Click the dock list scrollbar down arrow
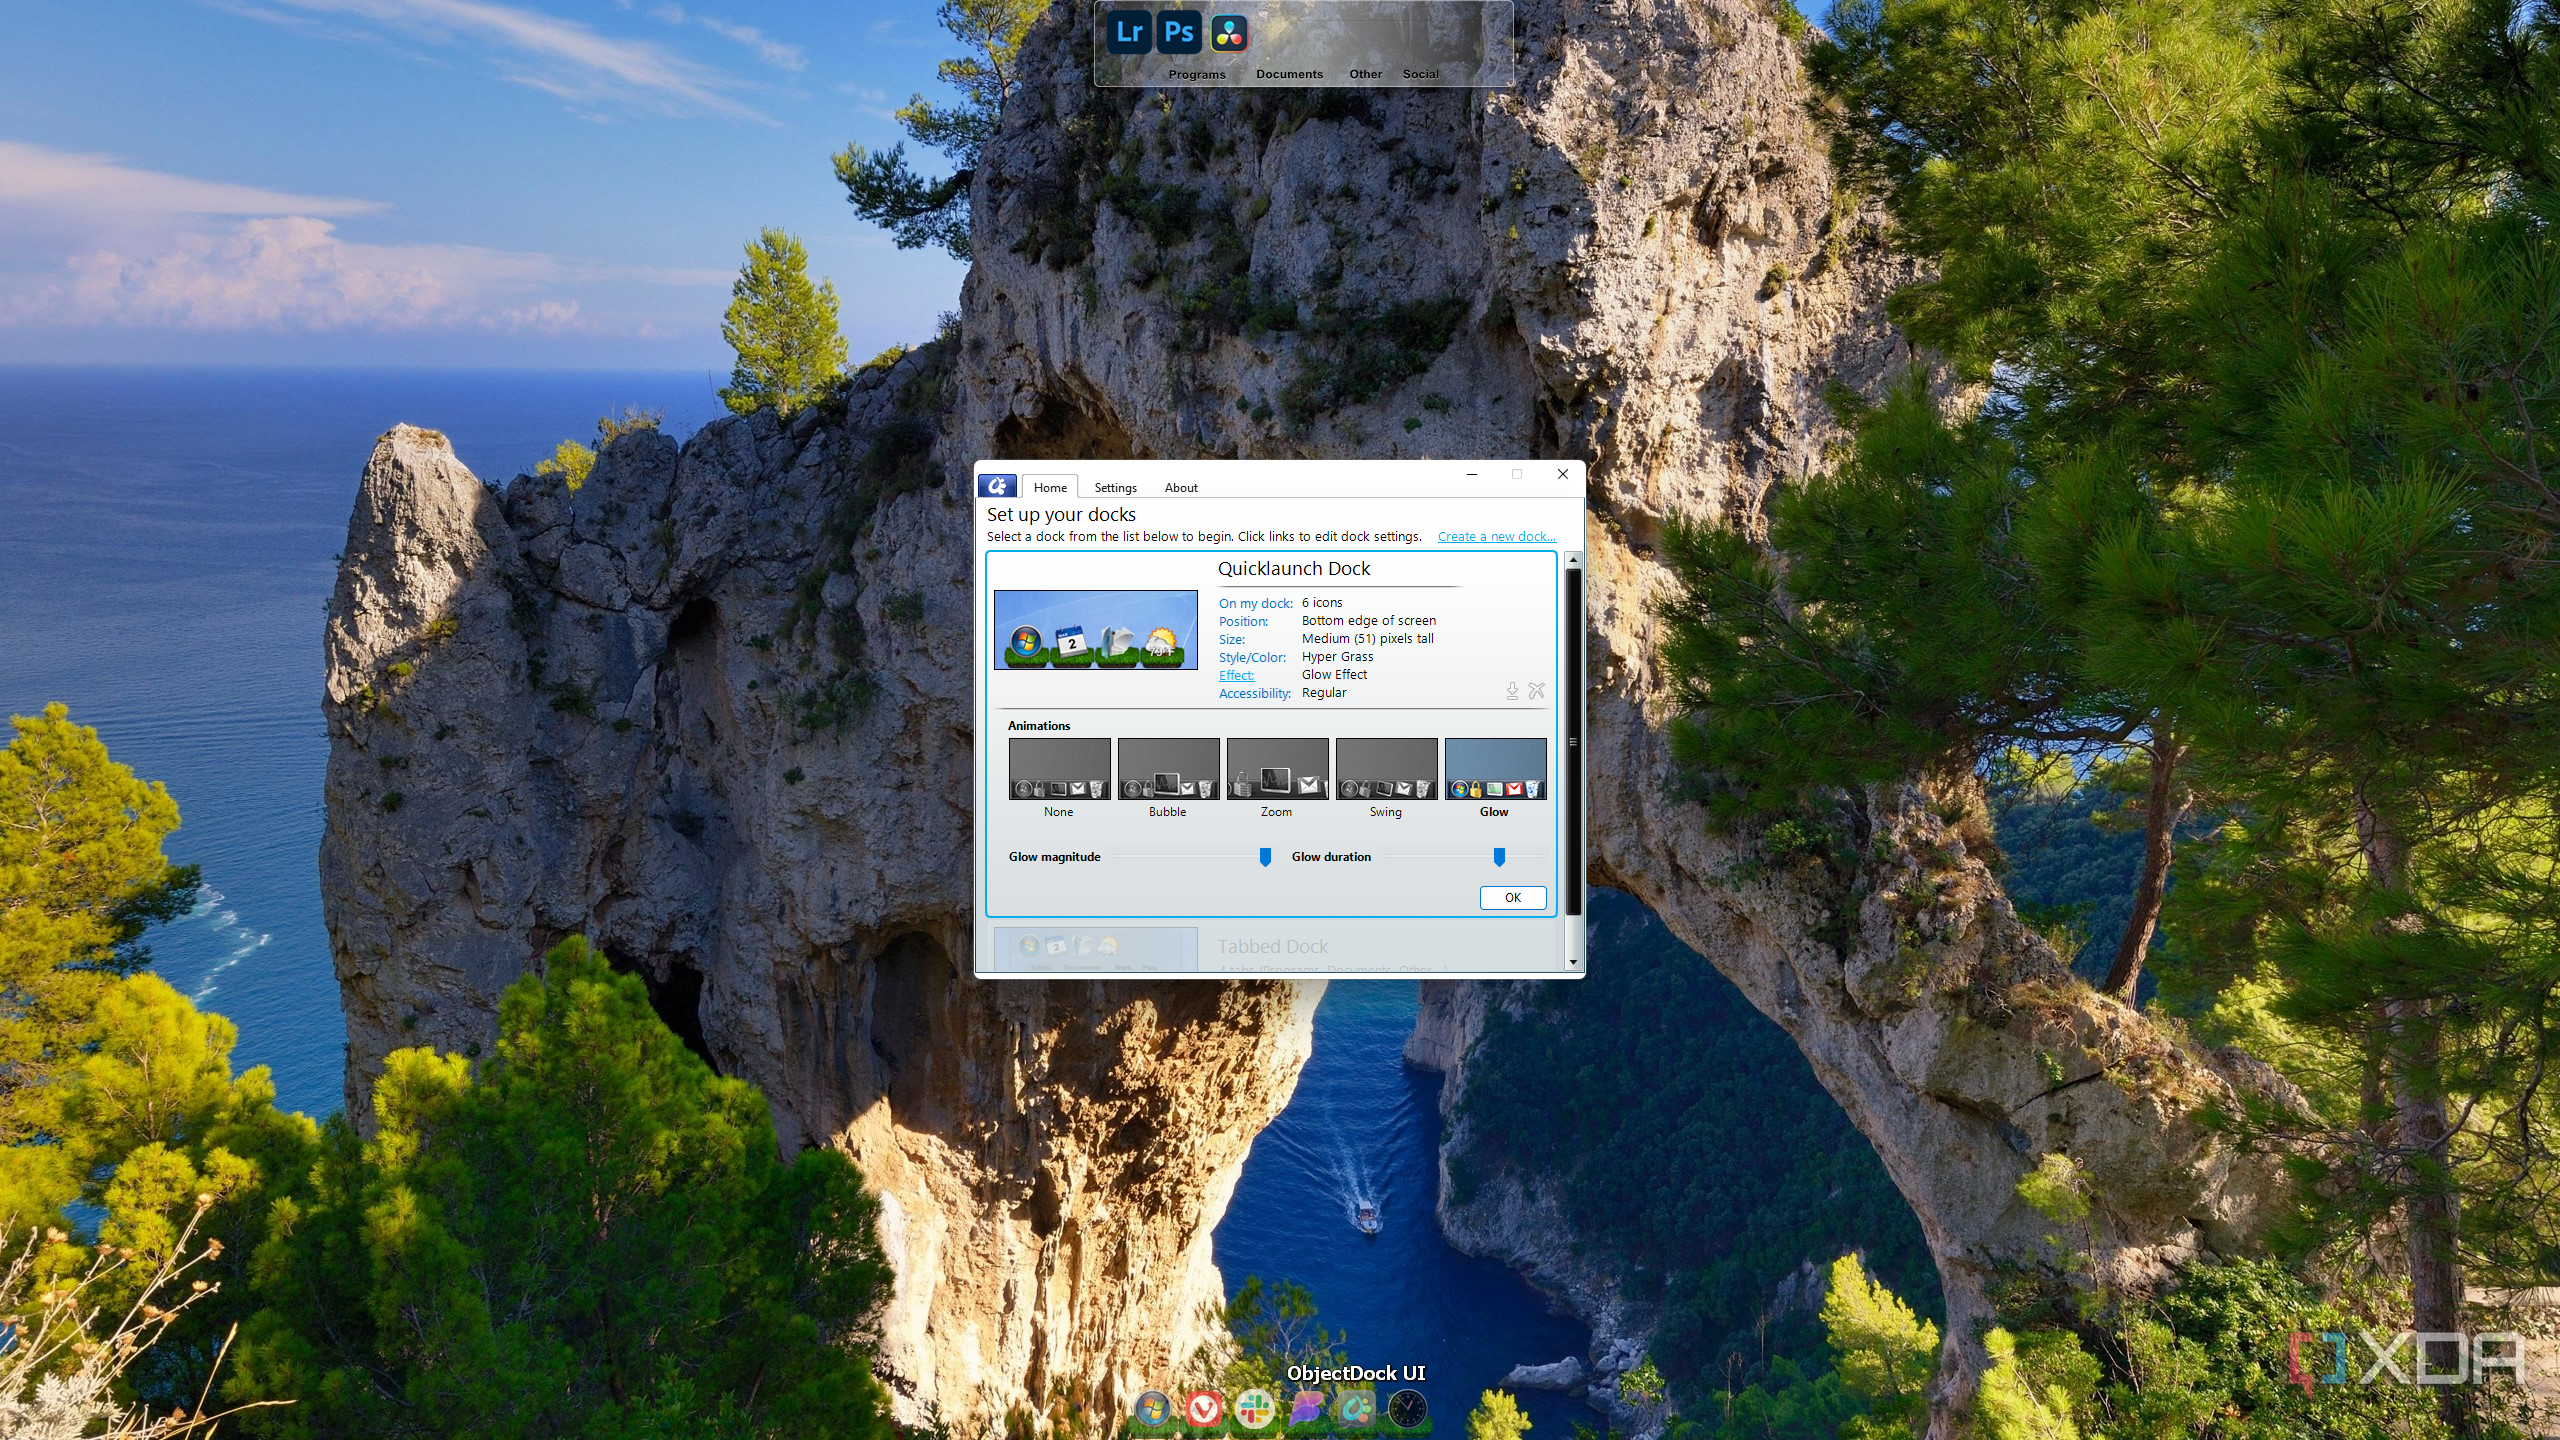 pos(1572,962)
